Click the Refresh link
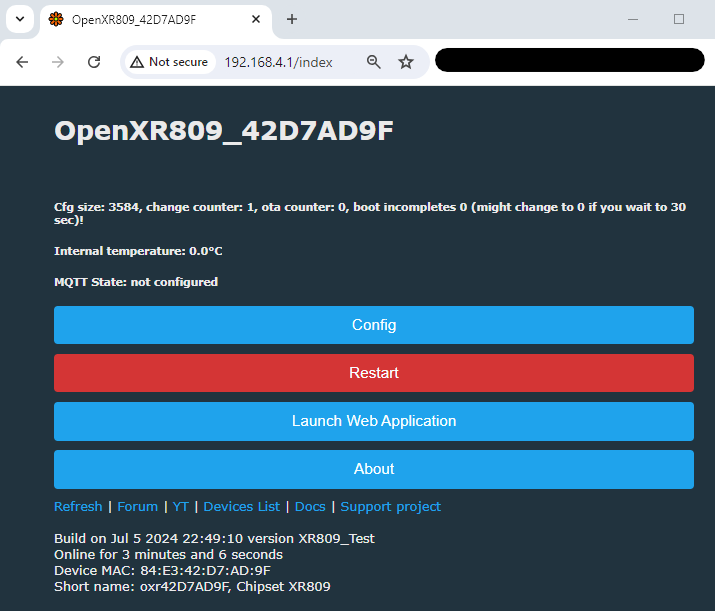 [78, 507]
